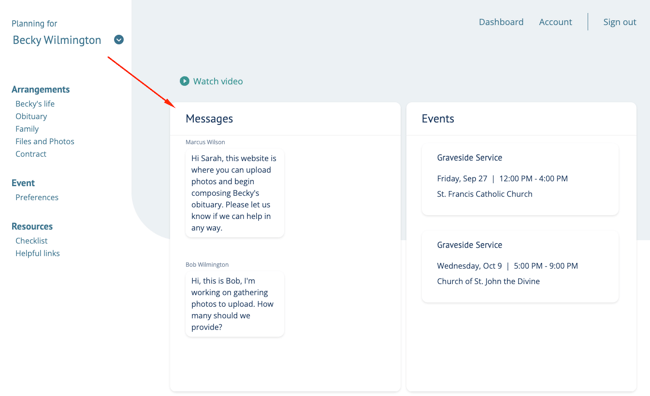The height and width of the screenshot is (396, 650).
Task: Select Obituary in the sidebar
Action: click(x=31, y=116)
